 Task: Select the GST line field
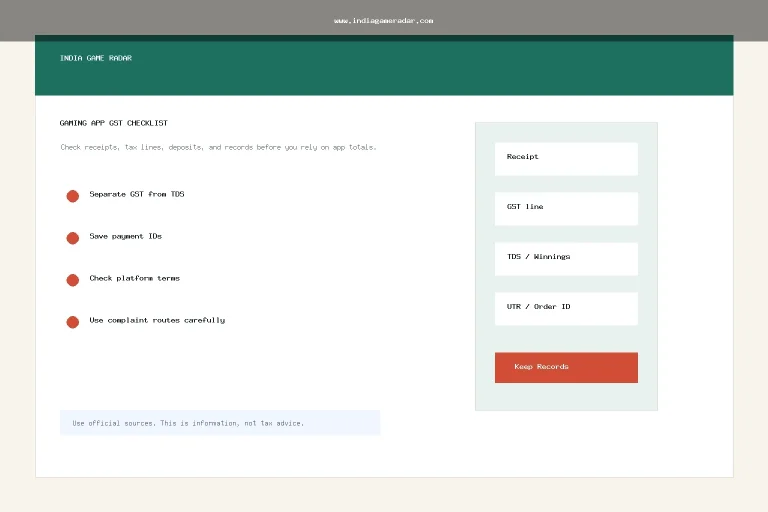pyautogui.click(x=566, y=209)
